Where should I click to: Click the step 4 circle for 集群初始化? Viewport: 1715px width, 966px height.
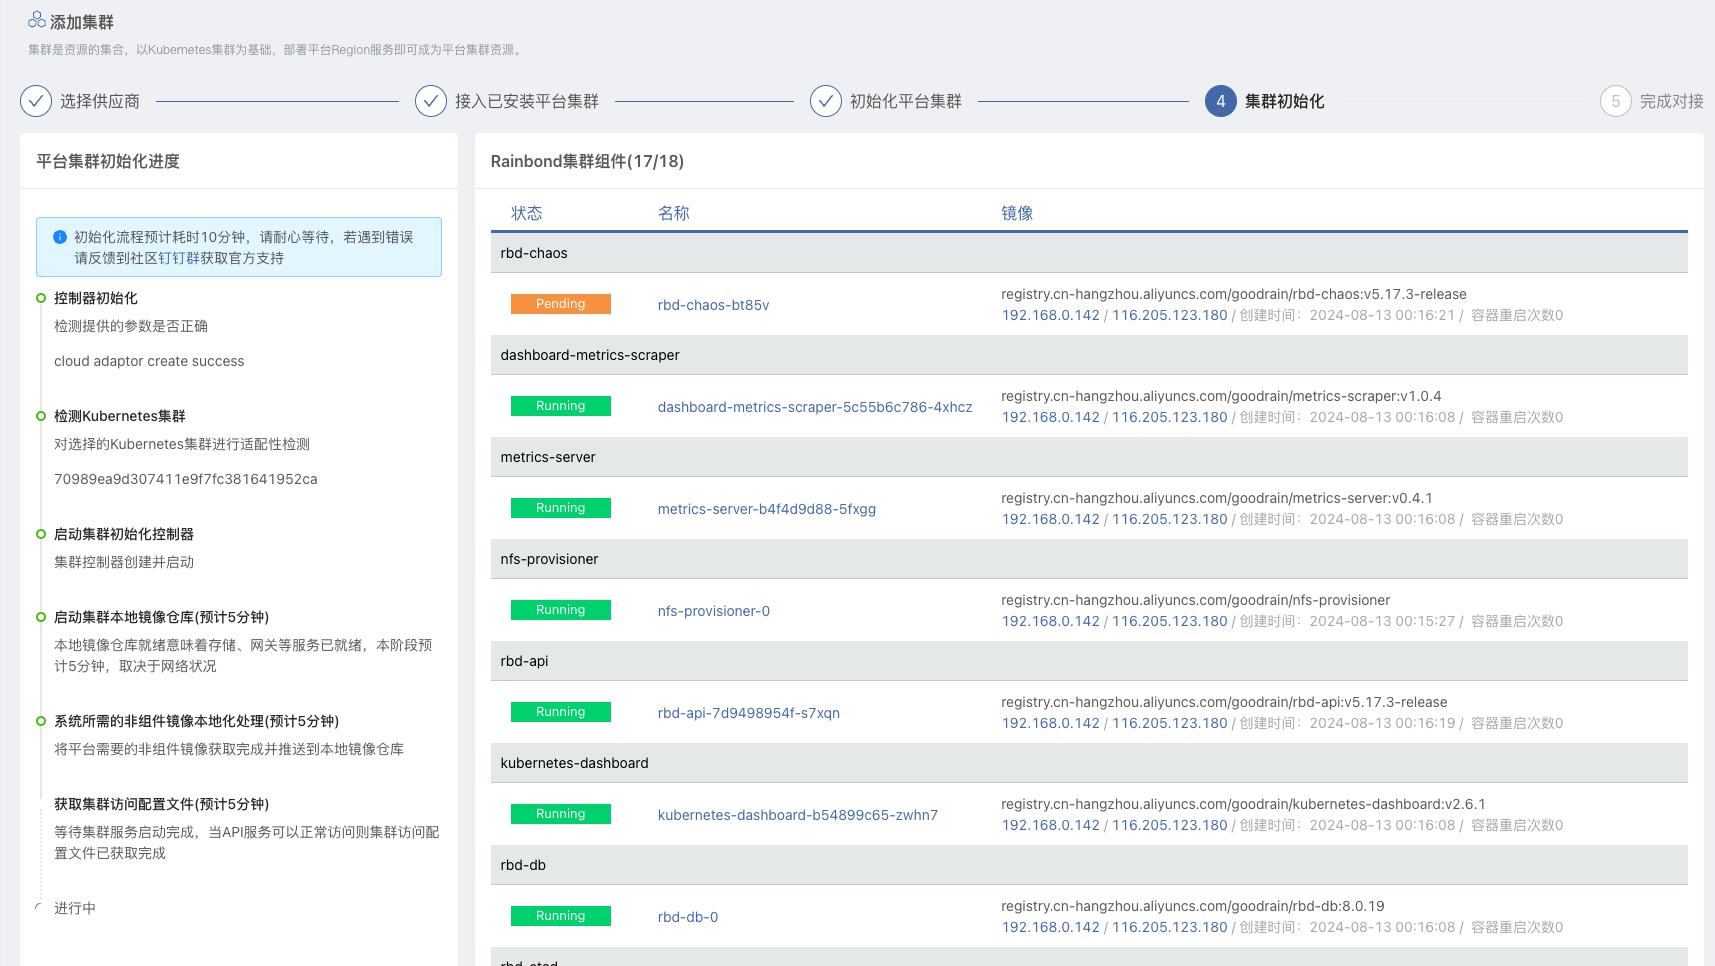(x=1221, y=101)
